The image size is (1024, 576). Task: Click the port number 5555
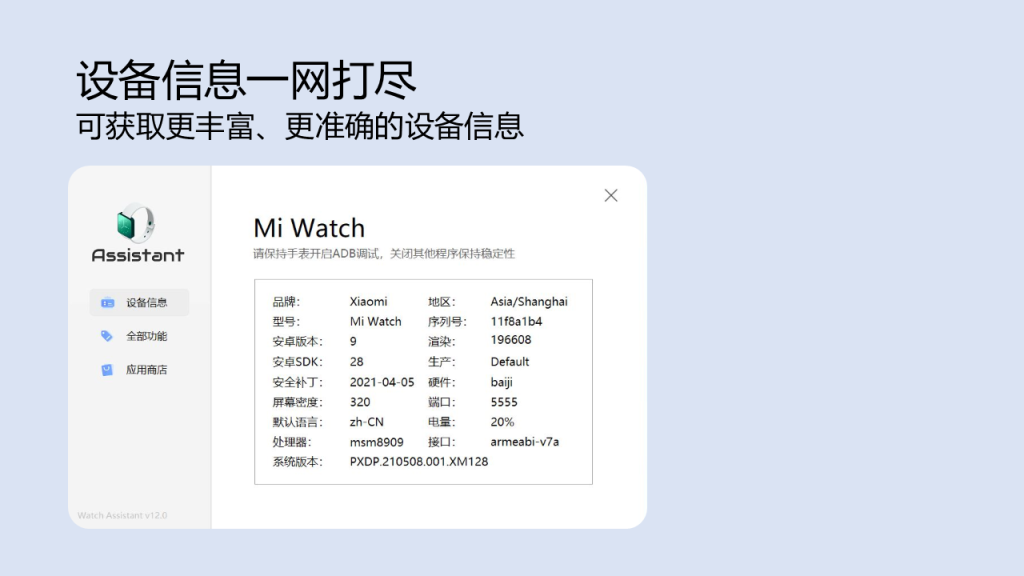point(504,402)
